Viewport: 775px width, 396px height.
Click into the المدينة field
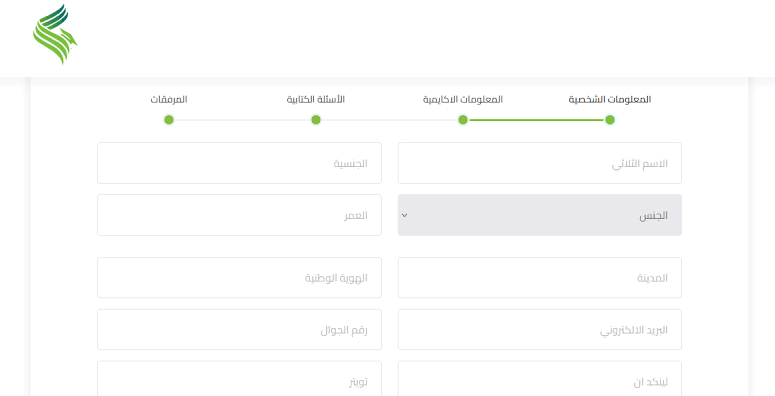(540, 277)
